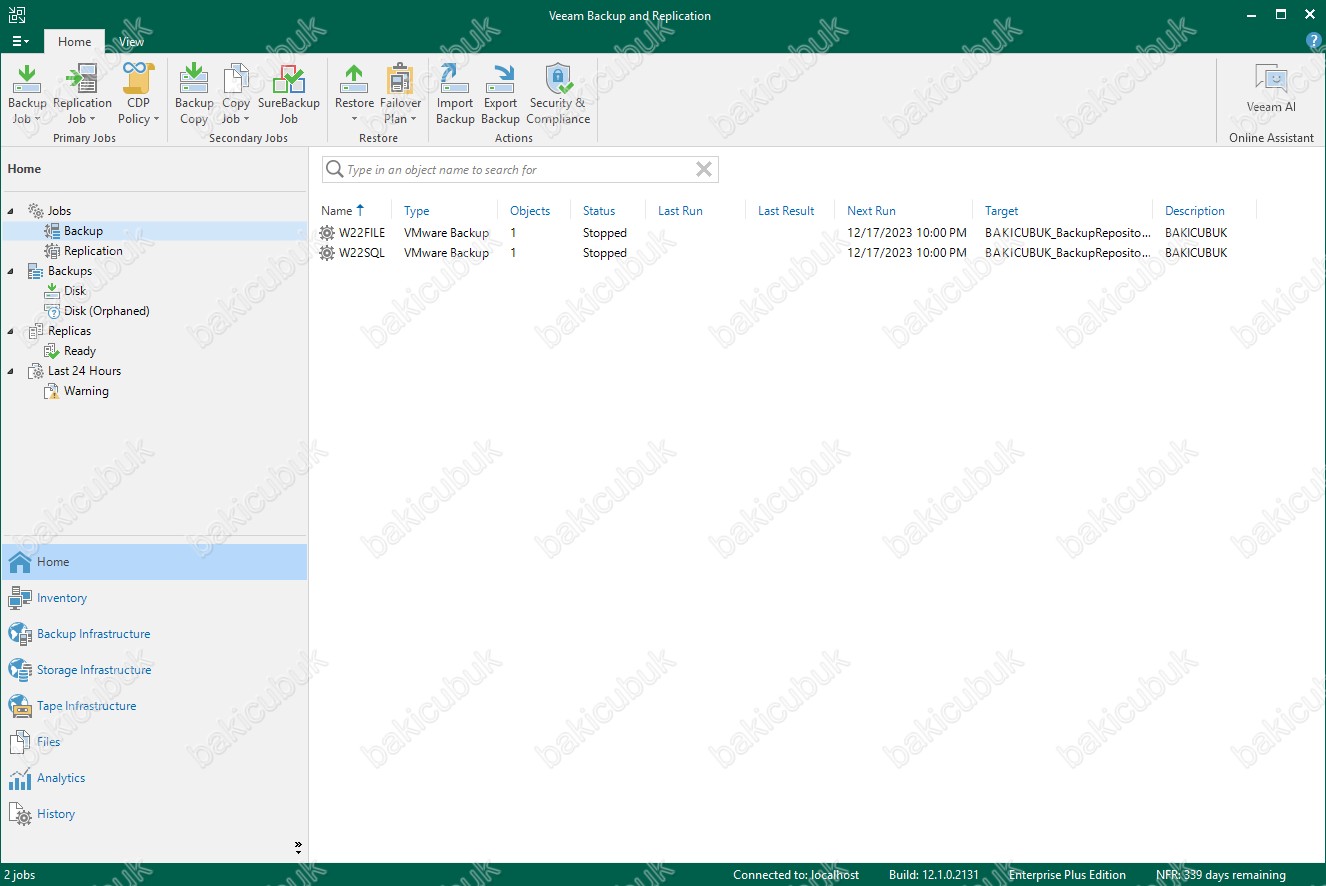The height and width of the screenshot is (886, 1326).
Task: Open the Replication Job ribbon button
Action: coord(82,94)
